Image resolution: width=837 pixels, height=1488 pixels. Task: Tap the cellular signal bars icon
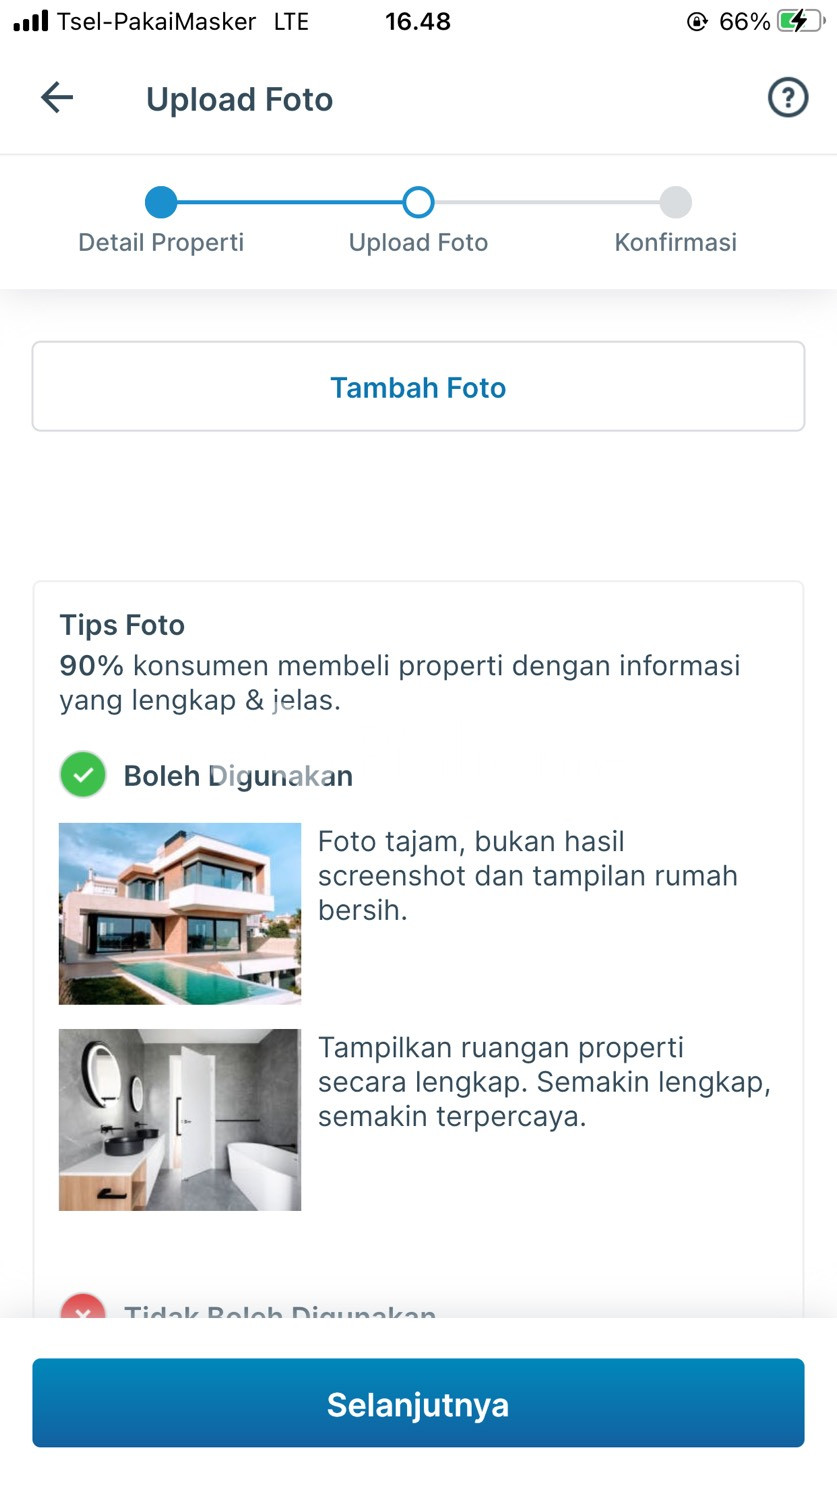click(30, 21)
